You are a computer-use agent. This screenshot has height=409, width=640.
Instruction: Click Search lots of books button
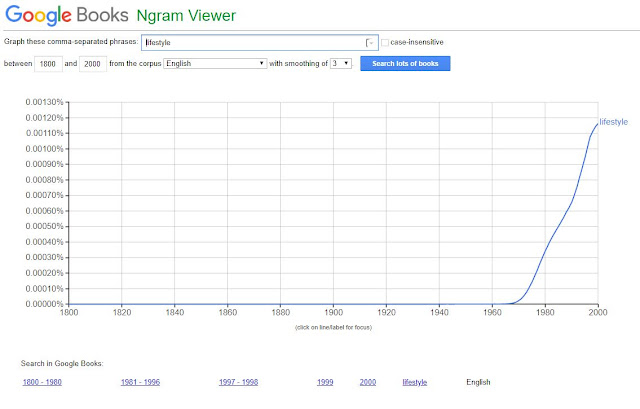click(405, 64)
